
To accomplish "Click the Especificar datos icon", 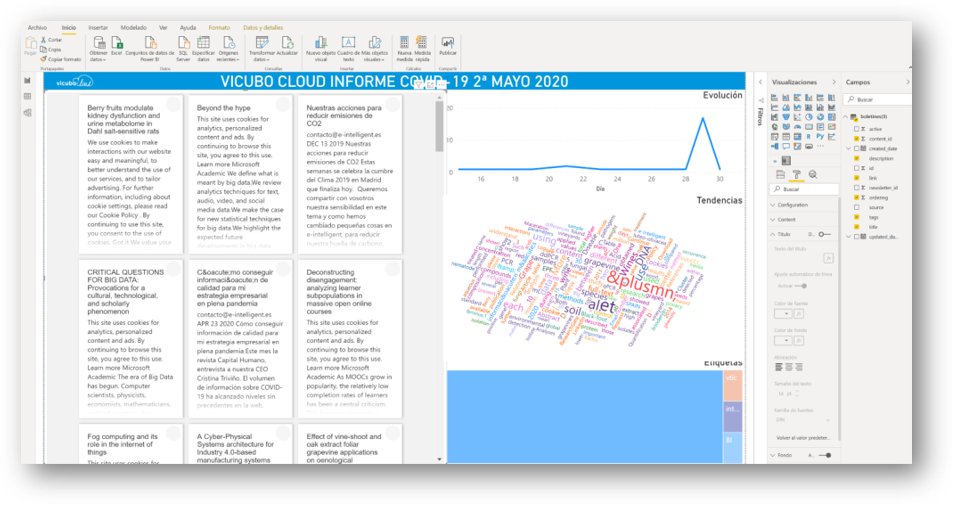I will 204,43.
